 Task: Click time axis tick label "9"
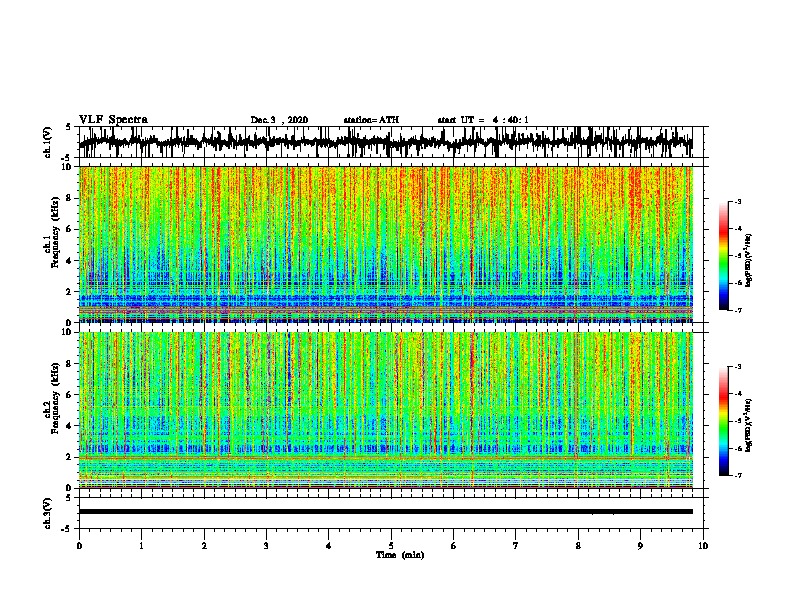[640, 546]
